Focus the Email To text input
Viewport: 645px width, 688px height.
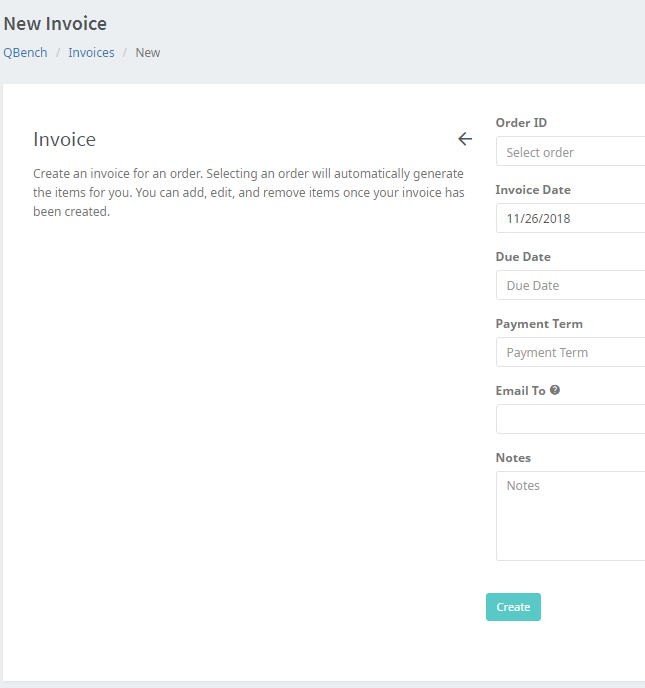(570, 419)
